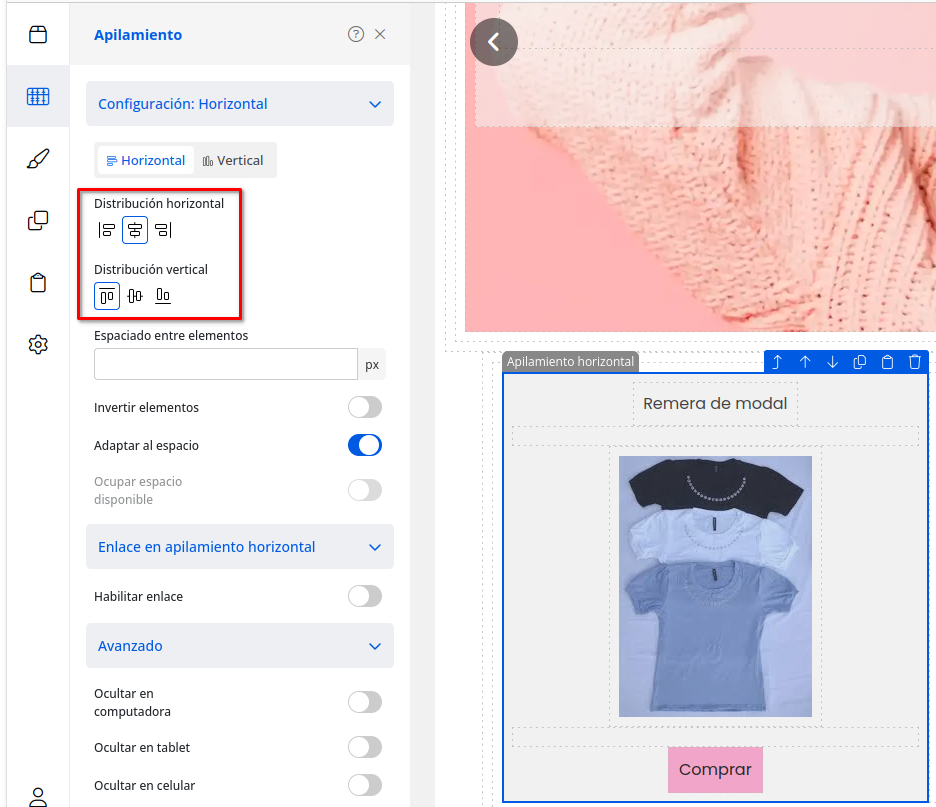The image size is (936, 807).
Task: Click the trash icon on the block toolbar
Action: pyautogui.click(x=914, y=362)
